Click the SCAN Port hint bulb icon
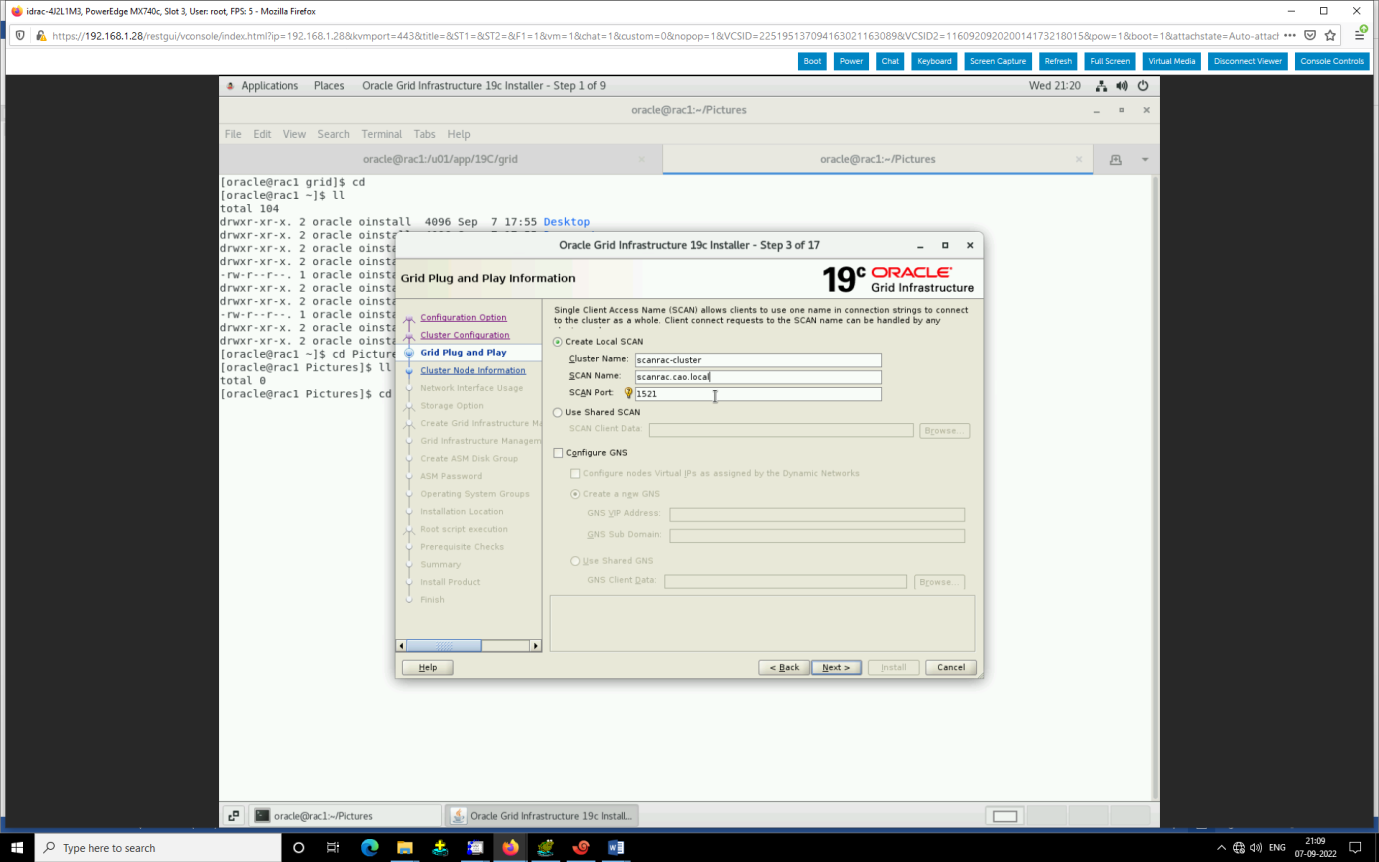 tap(628, 393)
